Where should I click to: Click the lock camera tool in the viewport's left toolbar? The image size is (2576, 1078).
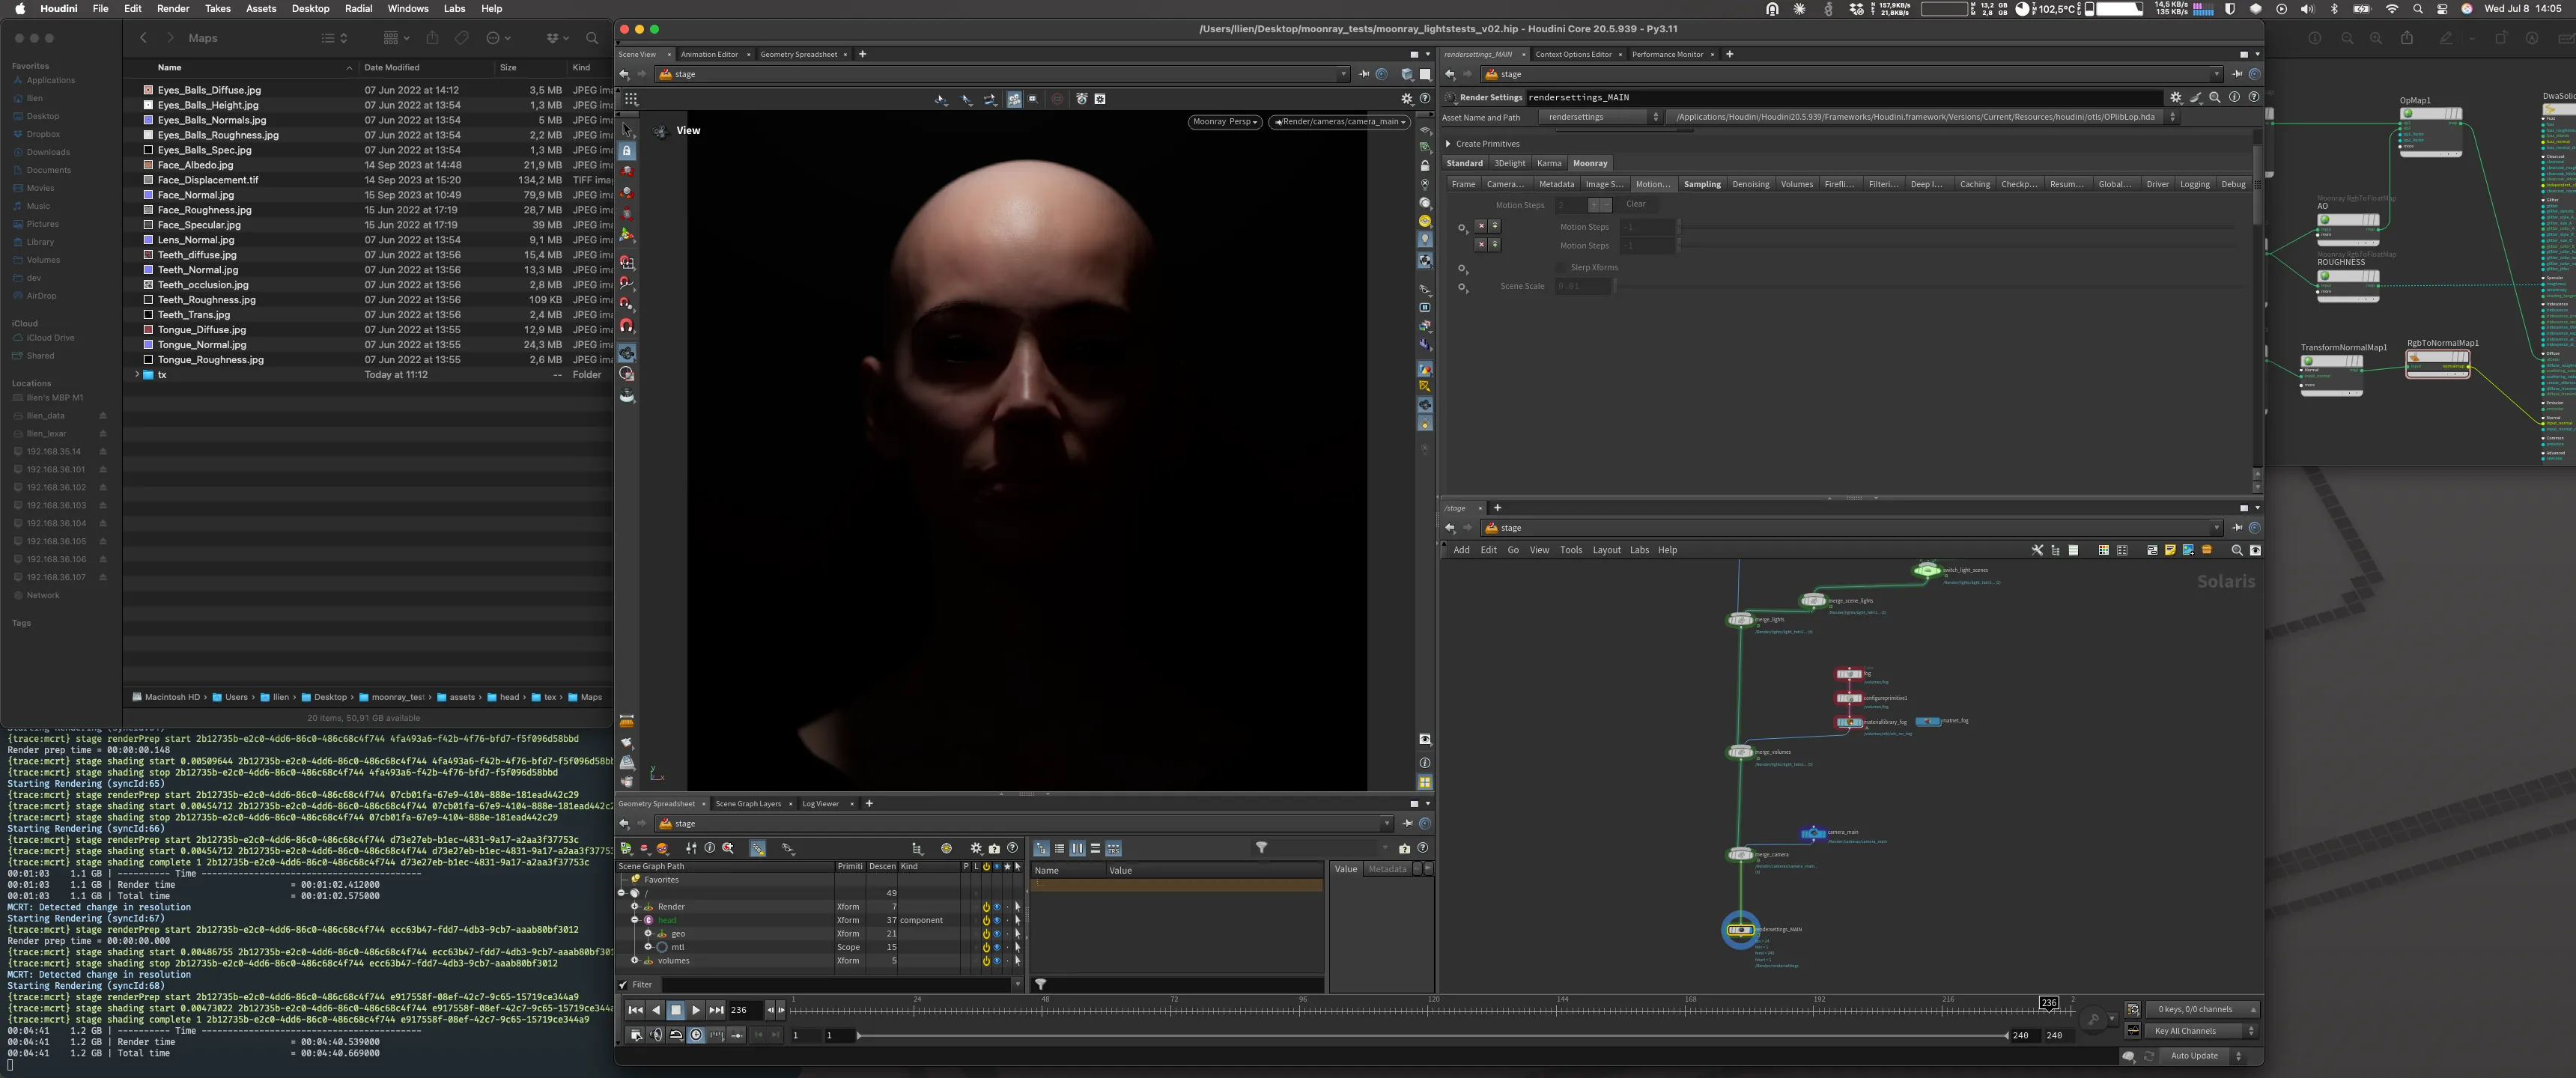[x=627, y=151]
